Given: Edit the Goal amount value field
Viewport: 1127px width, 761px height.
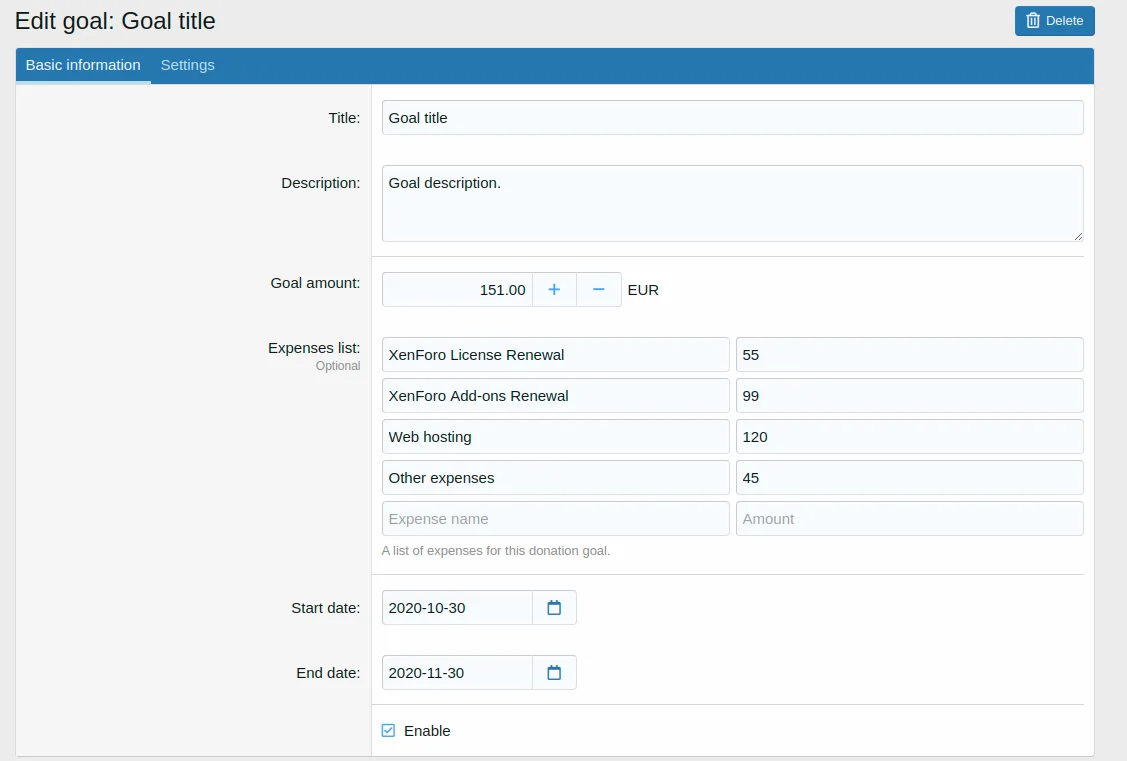Looking at the screenshot, I should click(x=457, y=290).
